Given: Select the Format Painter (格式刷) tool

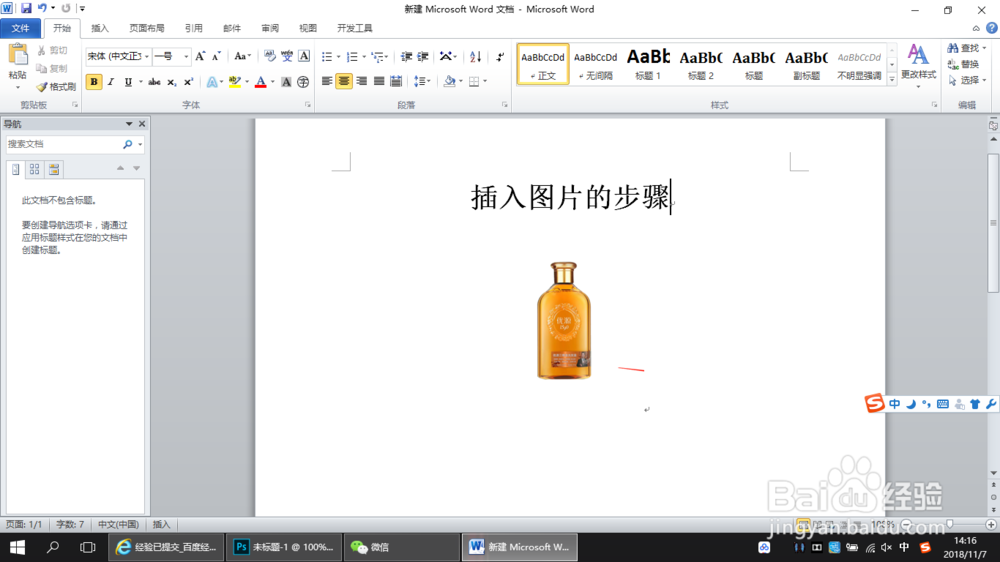Looking at the screenshot, I should tap(55, 86).
